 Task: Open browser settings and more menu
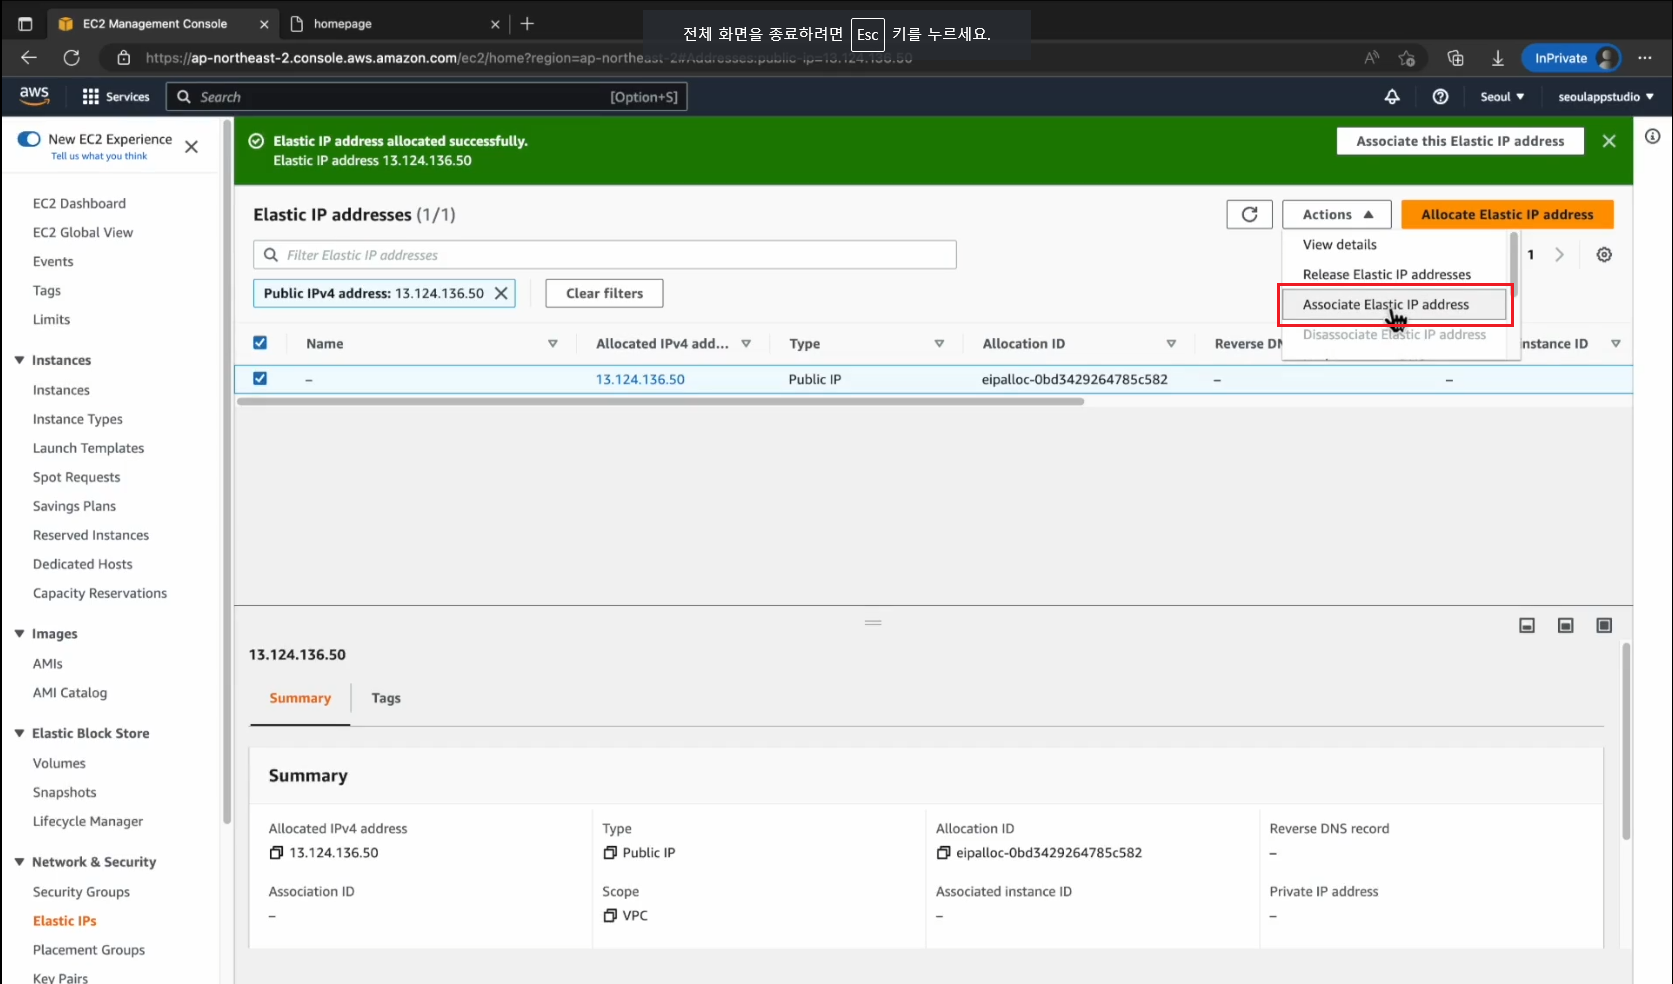pyautogui.click(x=1645, y=58)
